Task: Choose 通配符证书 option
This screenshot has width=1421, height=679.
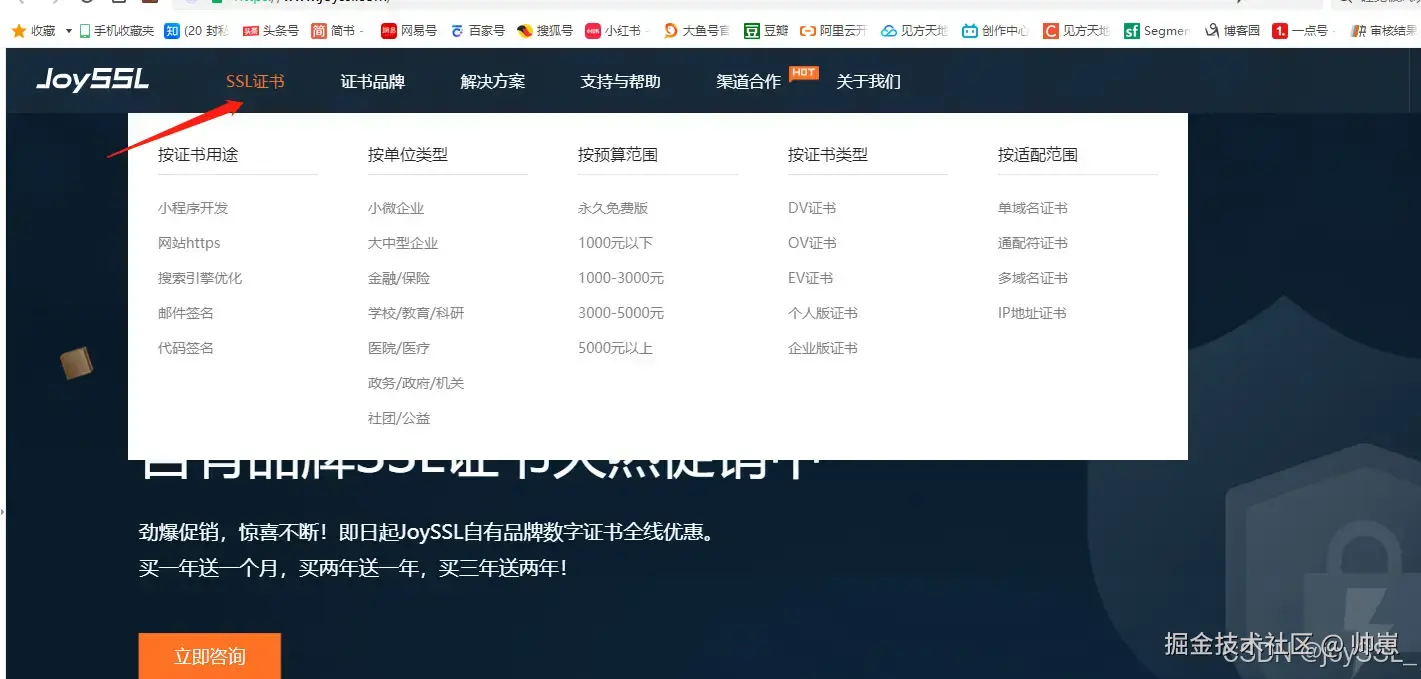Action: 1033,243
